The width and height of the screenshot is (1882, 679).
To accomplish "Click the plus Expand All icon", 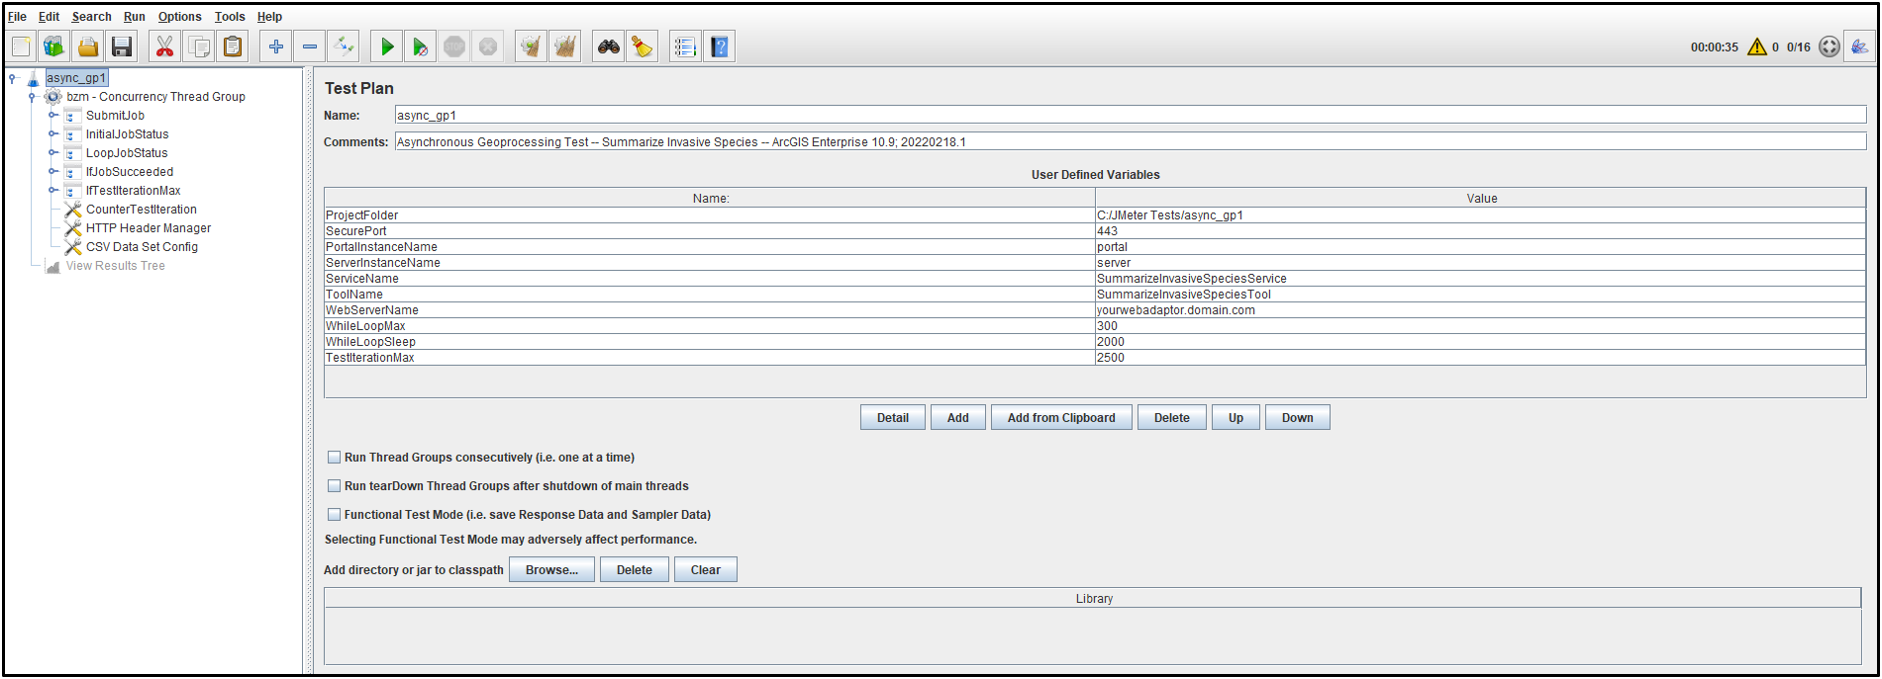I will click(x=276, y=47).
